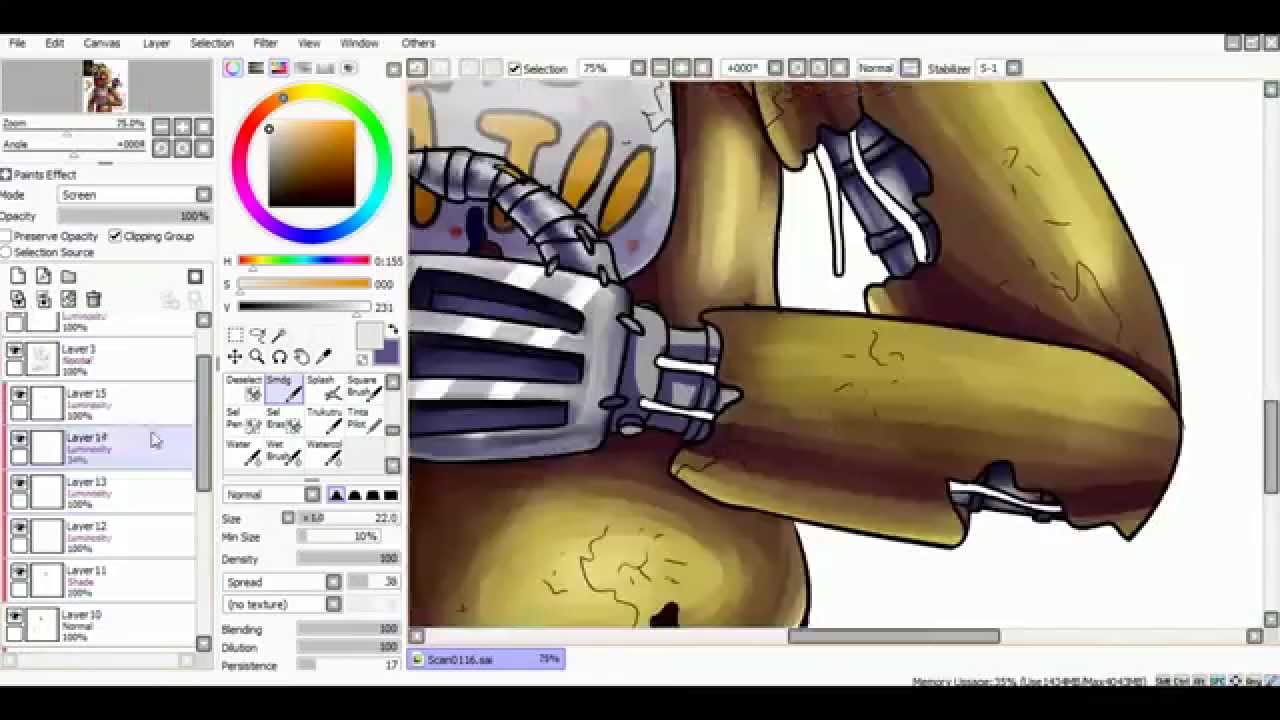This screenshot has height=720, width=1280.
Task: Open the Spread brush shape dropdown
Action: click(283, 582)
